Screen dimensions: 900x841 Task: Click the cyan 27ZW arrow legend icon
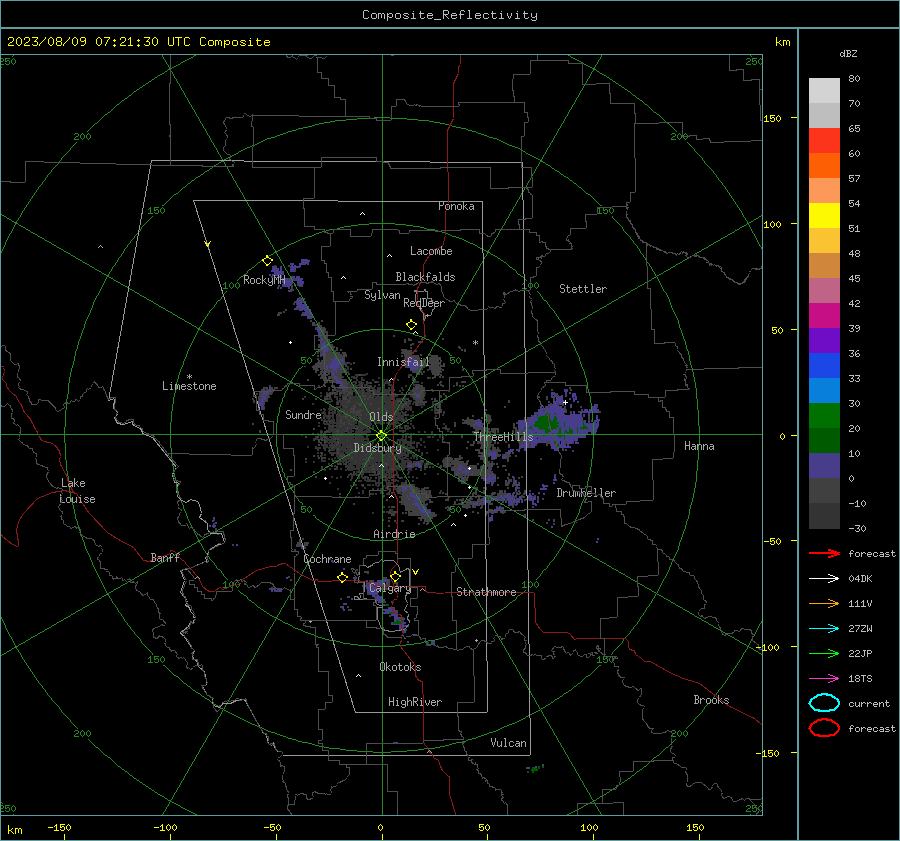tap(824, 629)
